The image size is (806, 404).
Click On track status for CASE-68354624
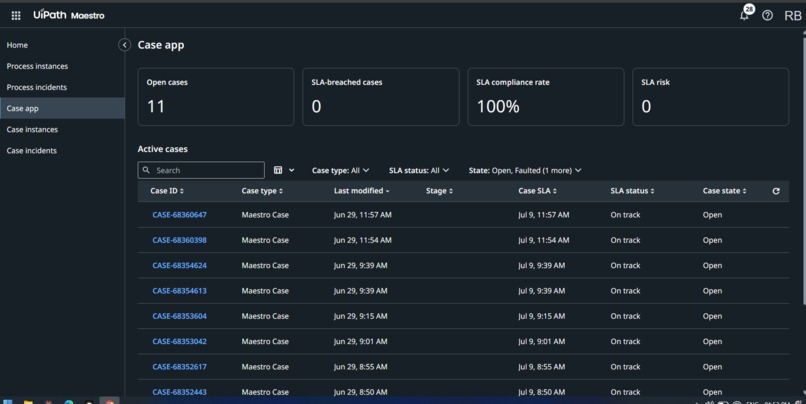coord(625,265)
